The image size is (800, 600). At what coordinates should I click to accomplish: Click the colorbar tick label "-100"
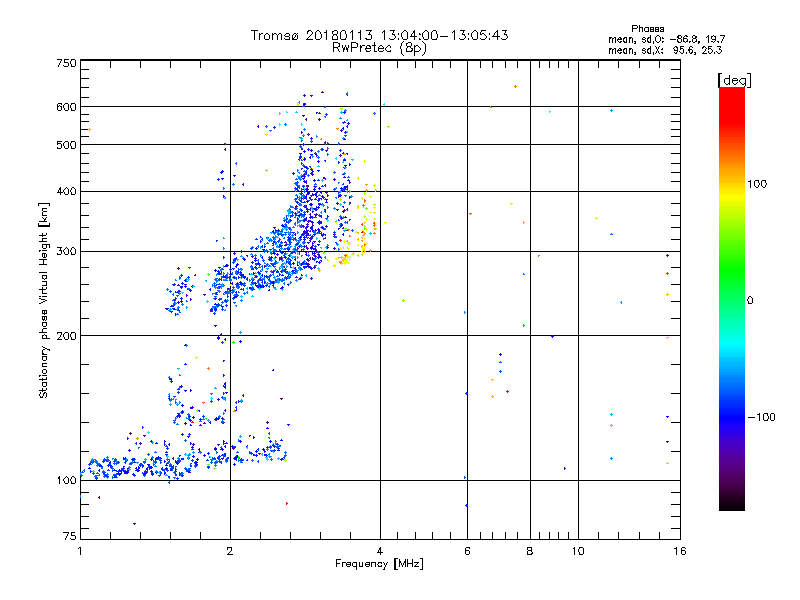(x=761, y=417)
